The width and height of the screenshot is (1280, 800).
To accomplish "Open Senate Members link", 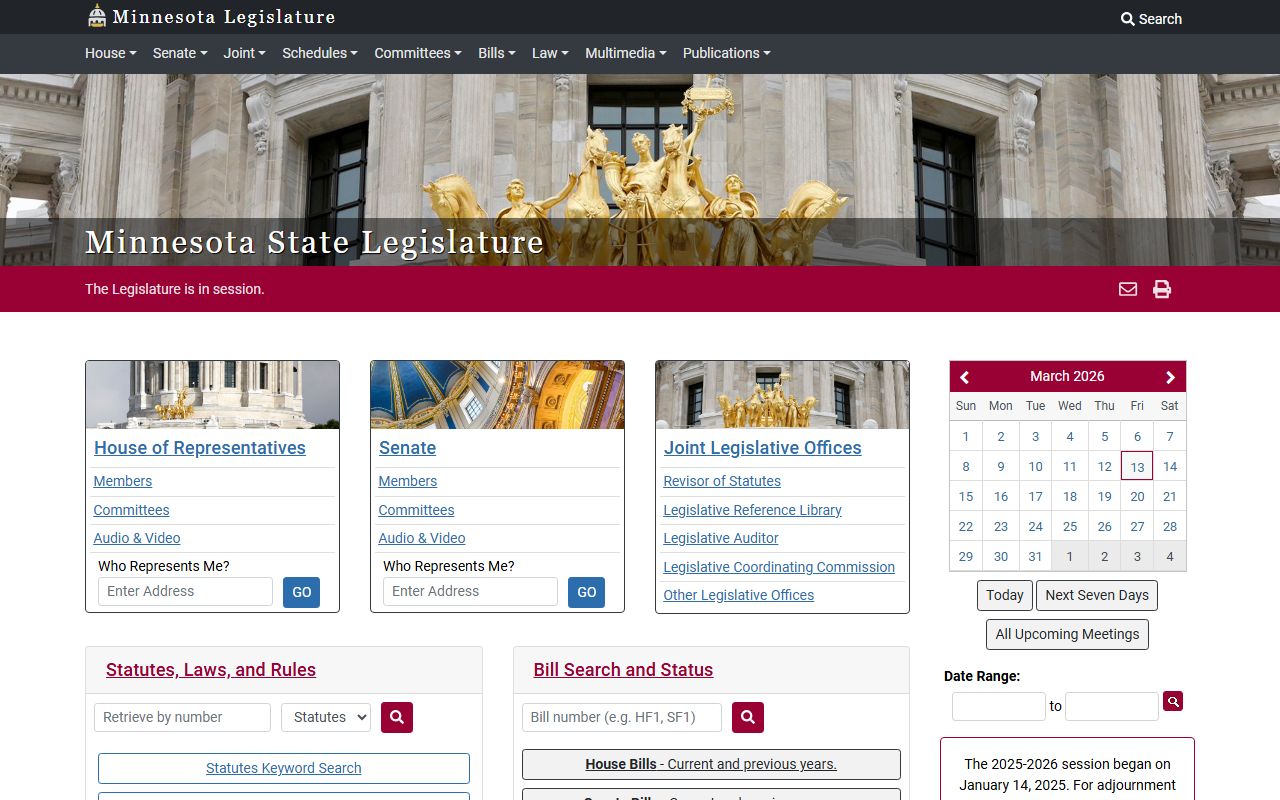I will (408, 481).
